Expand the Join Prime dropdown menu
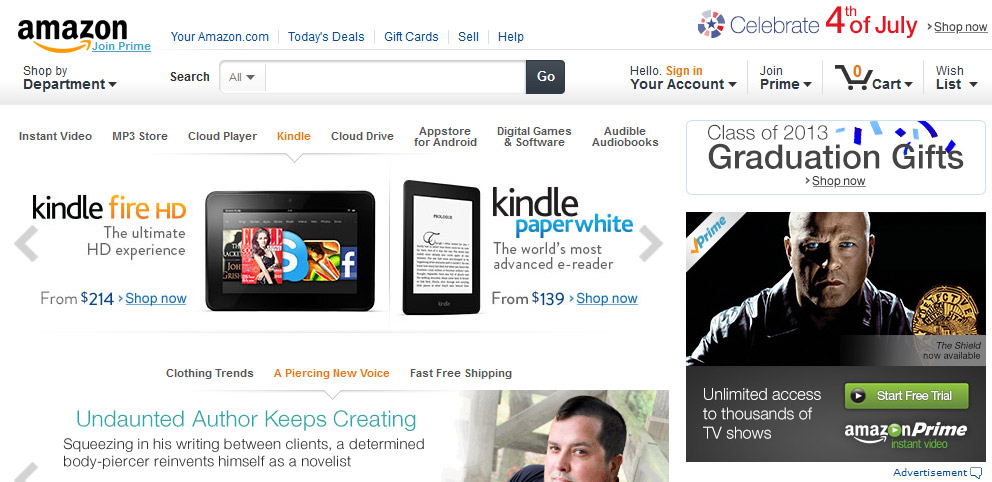The image size is (992, 482). coord(786,78)
